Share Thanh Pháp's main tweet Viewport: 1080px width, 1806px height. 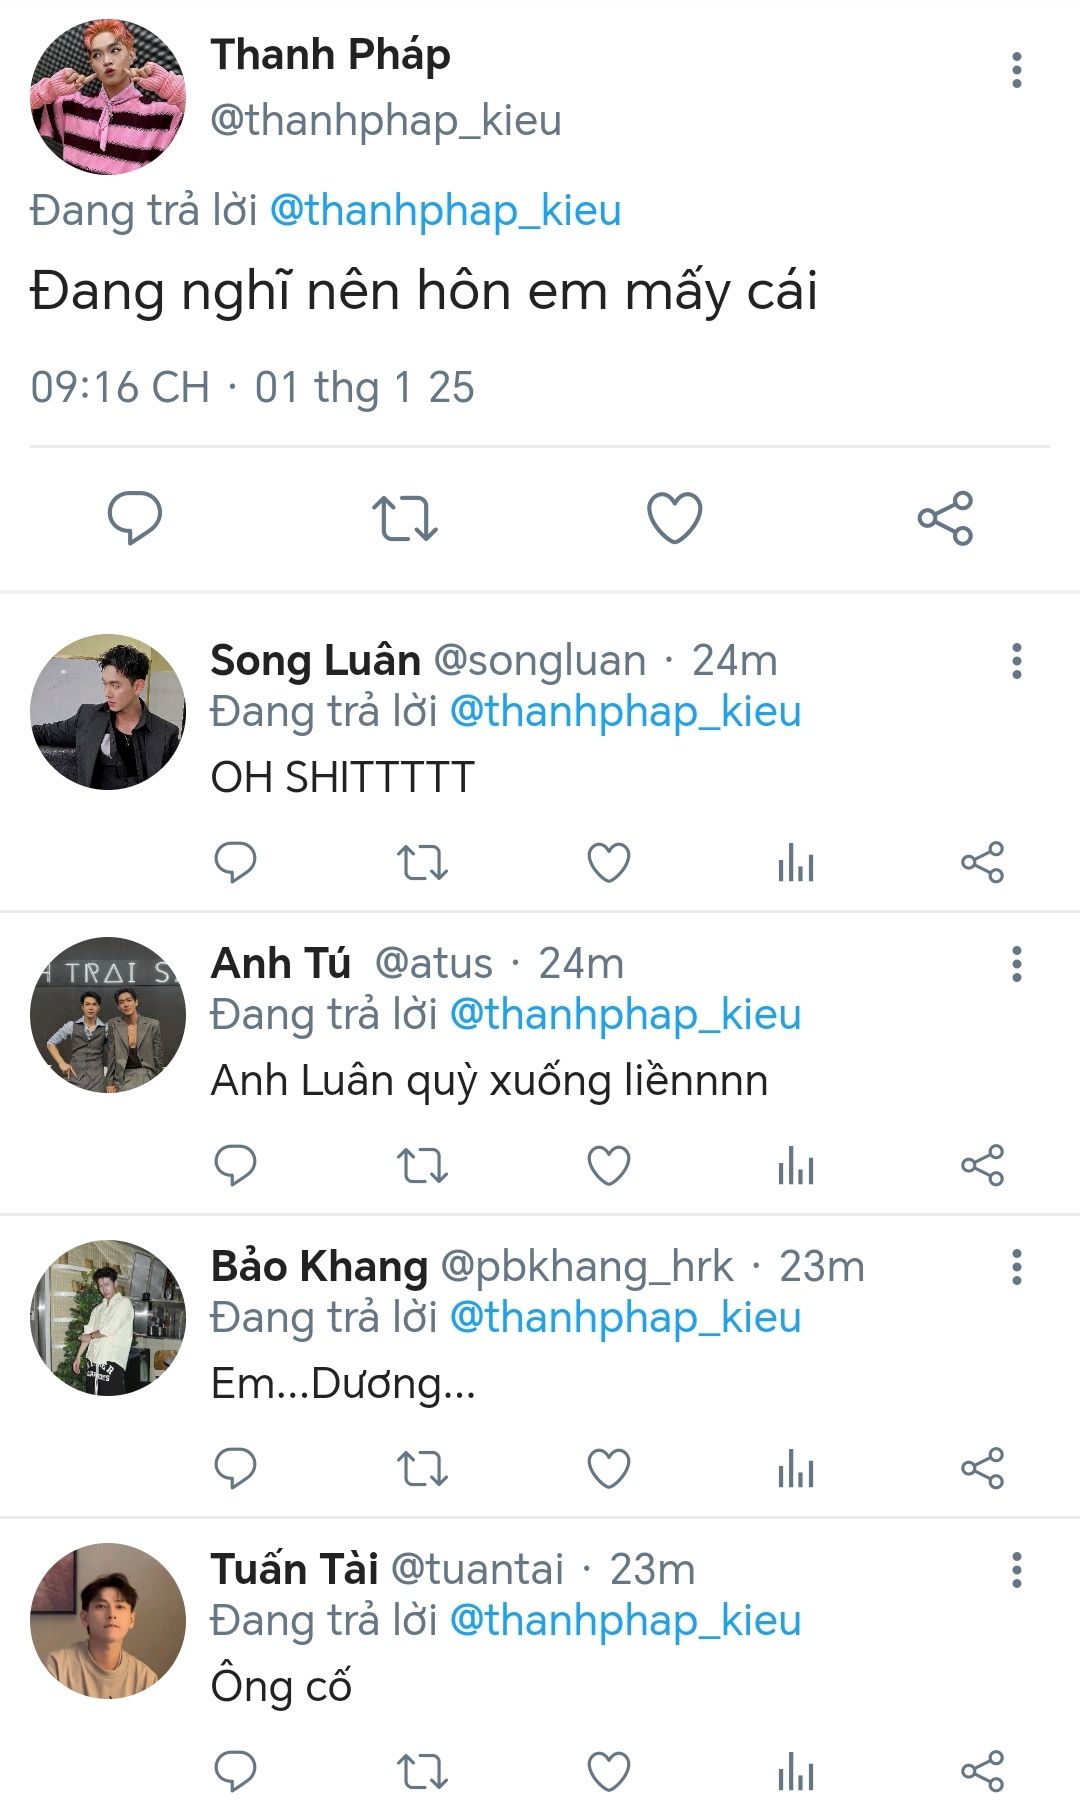(945, 517)
